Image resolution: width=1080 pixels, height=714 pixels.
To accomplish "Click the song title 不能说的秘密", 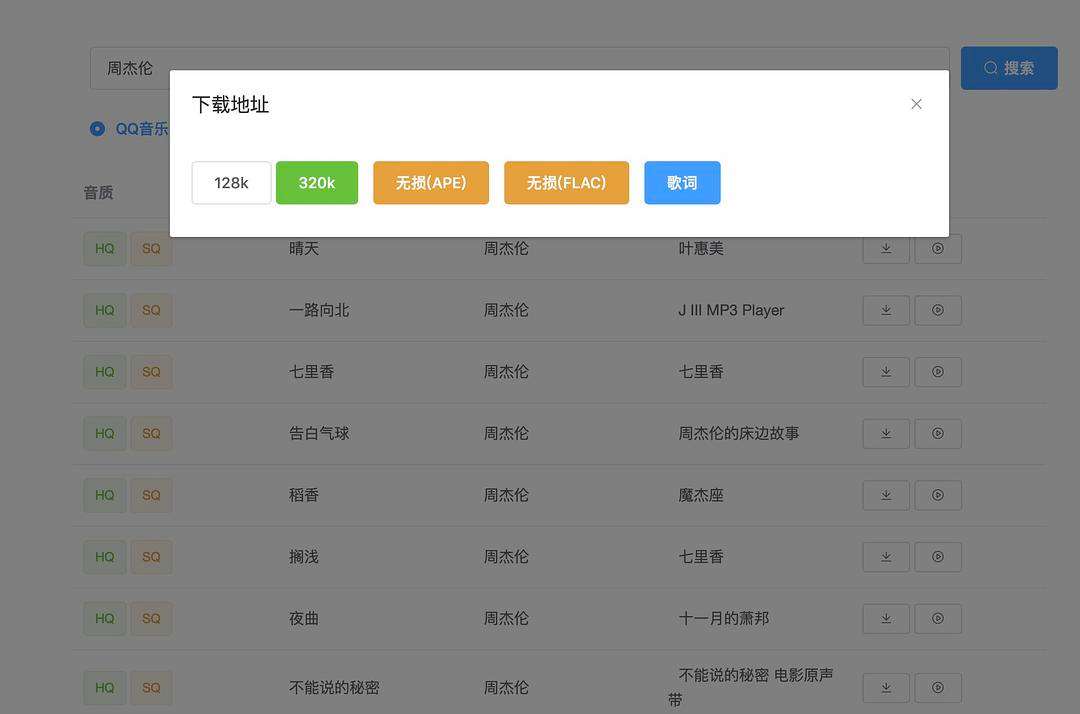I will tap(334, 688).
